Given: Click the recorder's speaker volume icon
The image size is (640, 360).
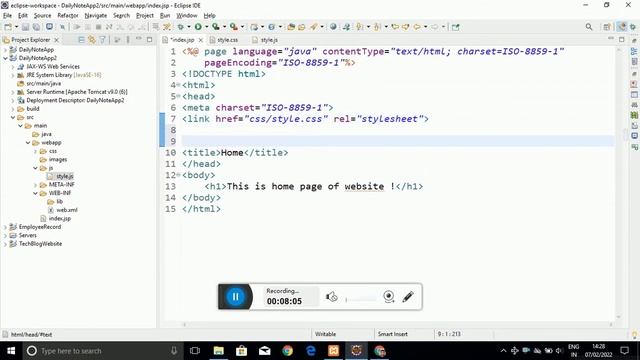Looking at the screenshot, I should coord(331,297).
